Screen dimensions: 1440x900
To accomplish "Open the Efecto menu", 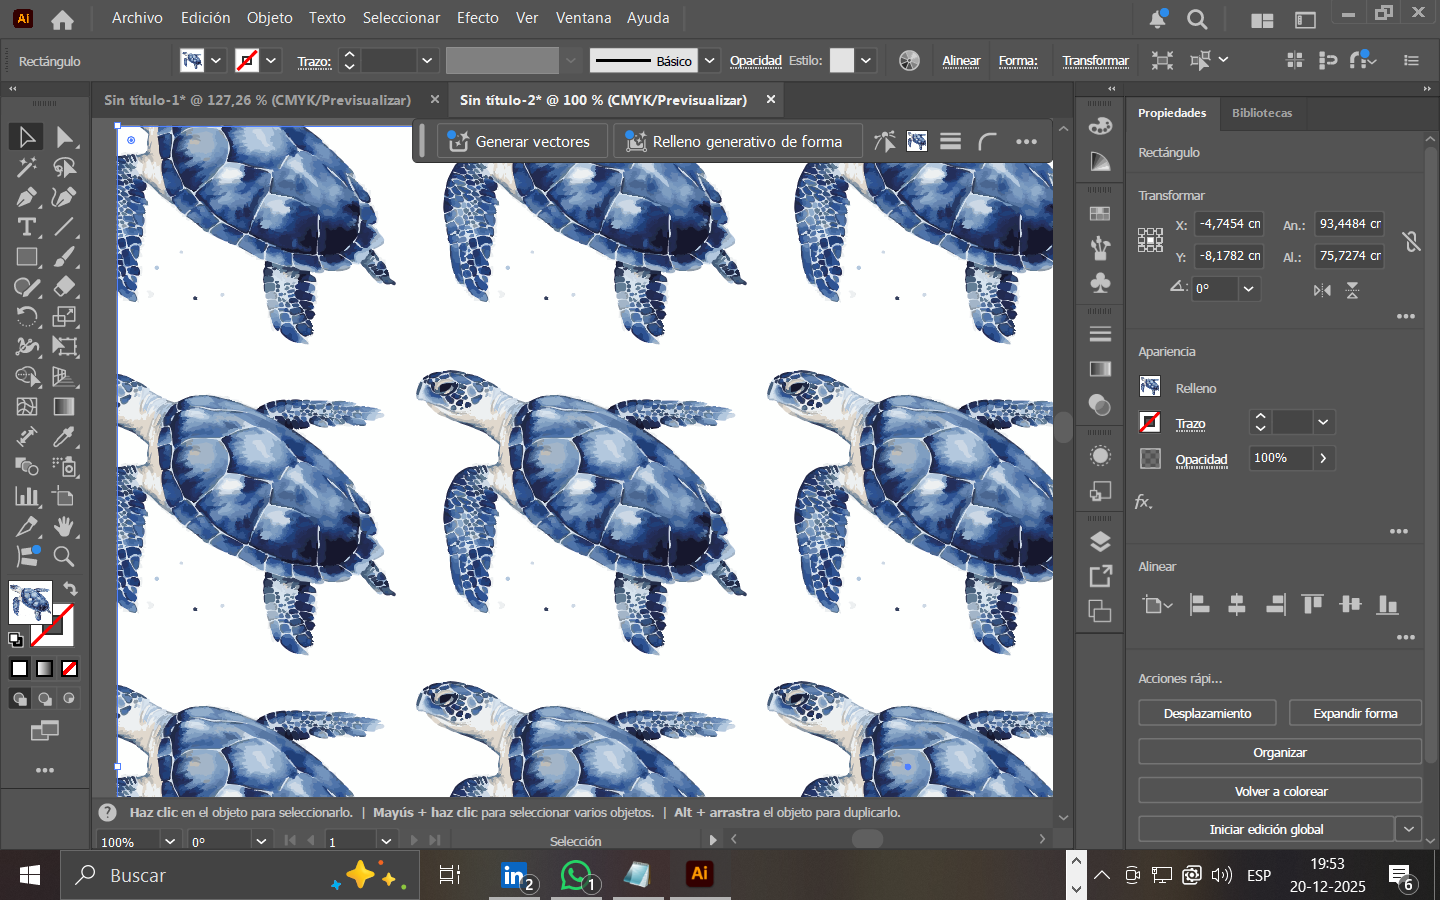I will click(478, 18).
